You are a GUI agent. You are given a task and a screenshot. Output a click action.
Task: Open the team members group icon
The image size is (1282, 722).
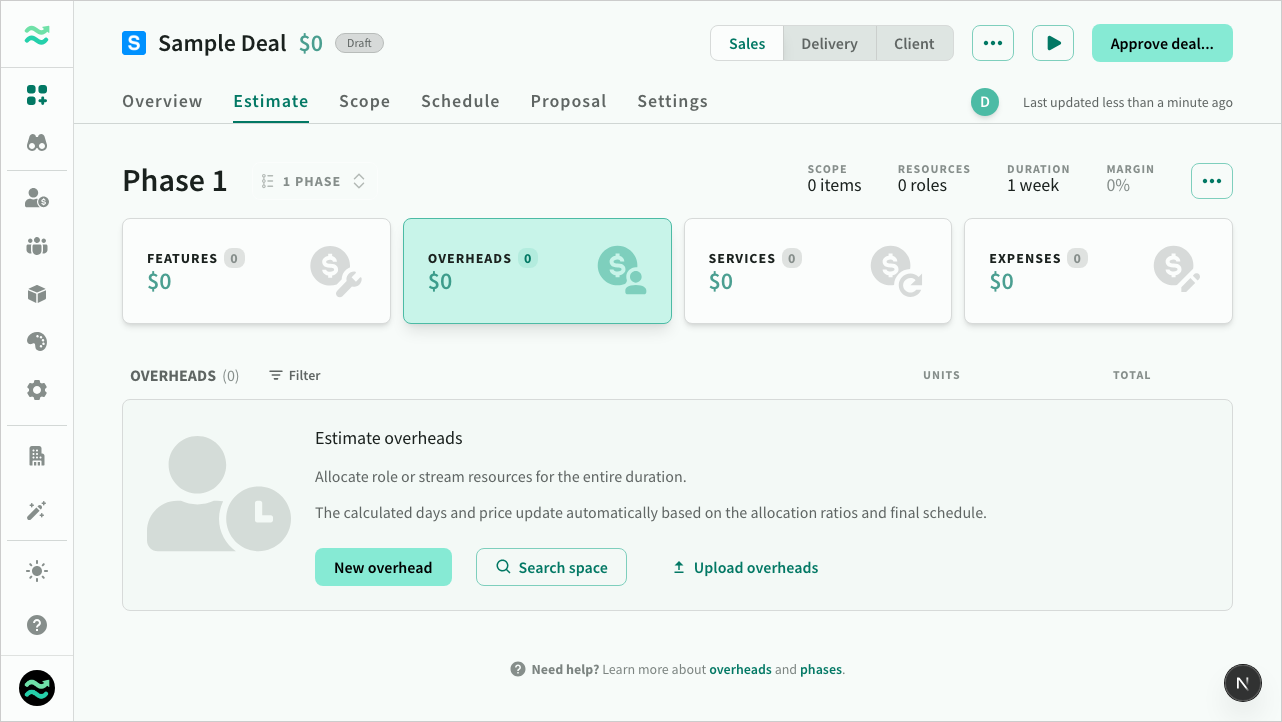(x=37, y=246)
